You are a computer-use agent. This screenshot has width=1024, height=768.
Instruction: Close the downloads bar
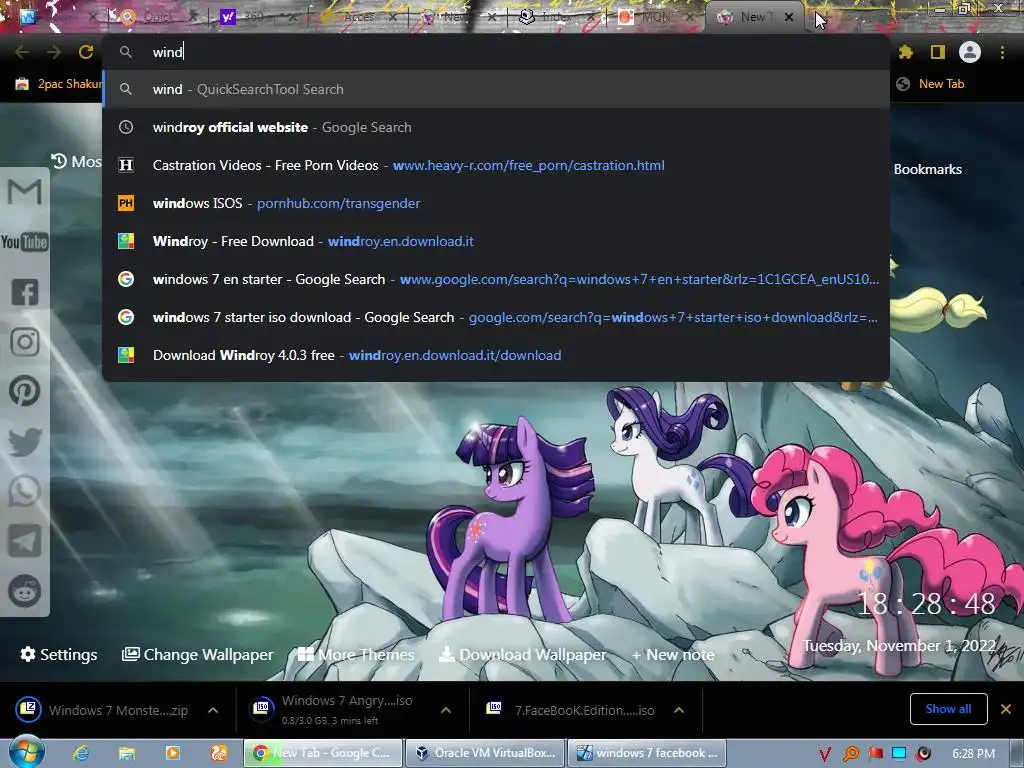tap(1006, 709)
